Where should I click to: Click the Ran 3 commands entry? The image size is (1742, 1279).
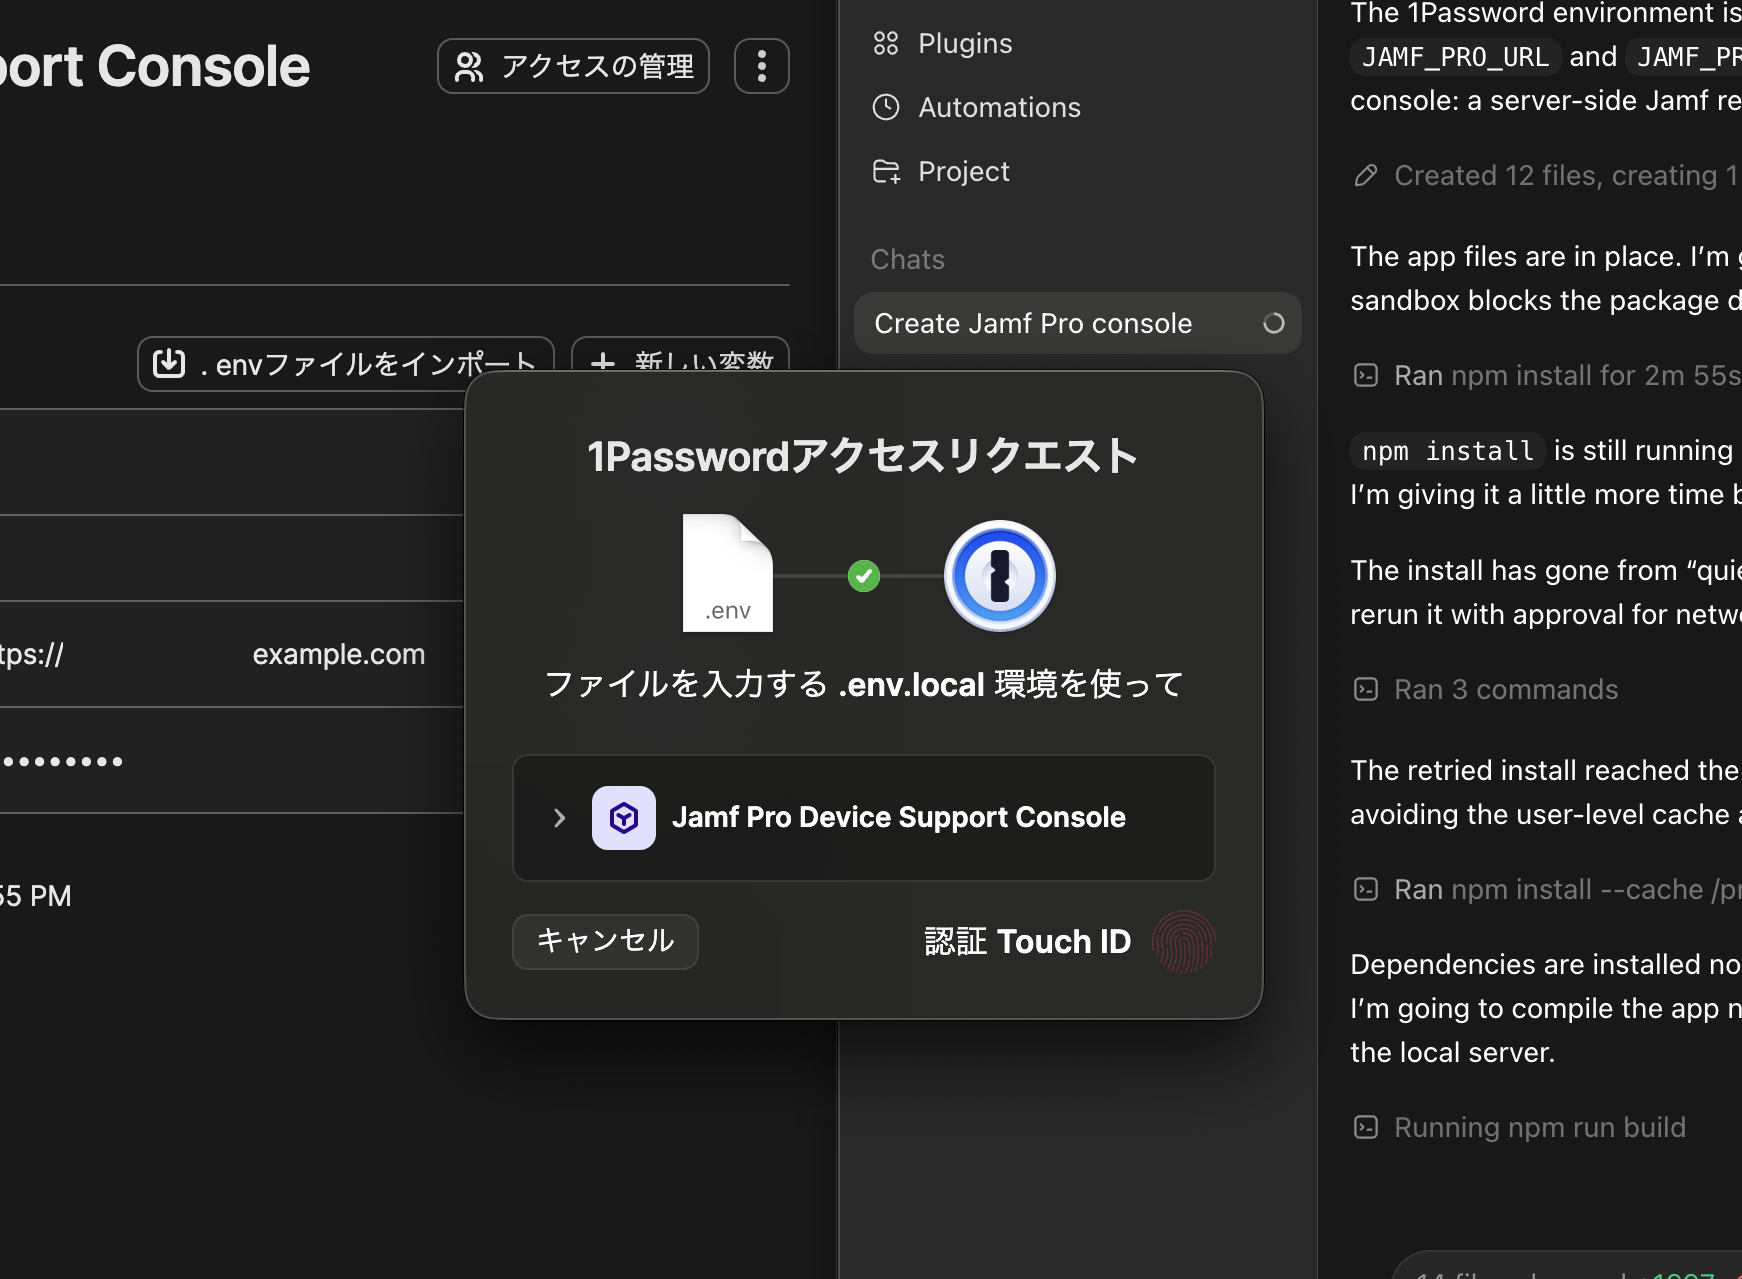pyautogui.click(x=1506, y=689)
